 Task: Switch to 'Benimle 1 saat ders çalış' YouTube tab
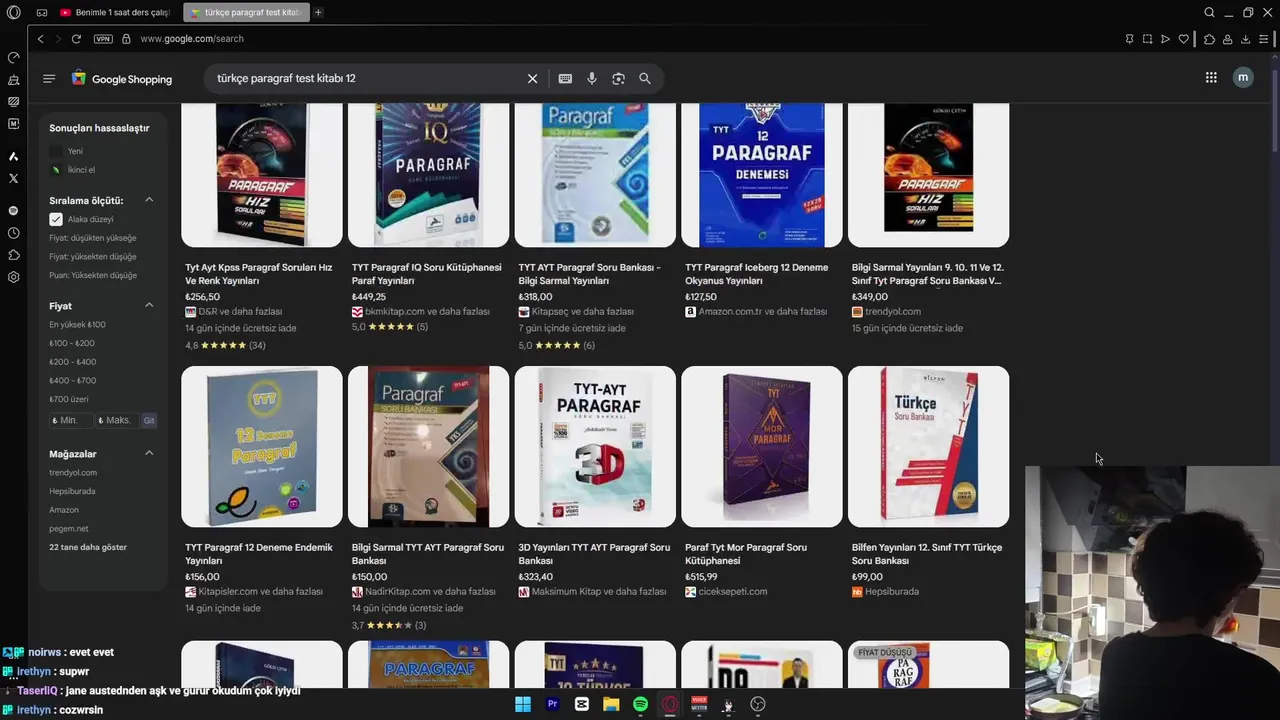pos(115,13)
